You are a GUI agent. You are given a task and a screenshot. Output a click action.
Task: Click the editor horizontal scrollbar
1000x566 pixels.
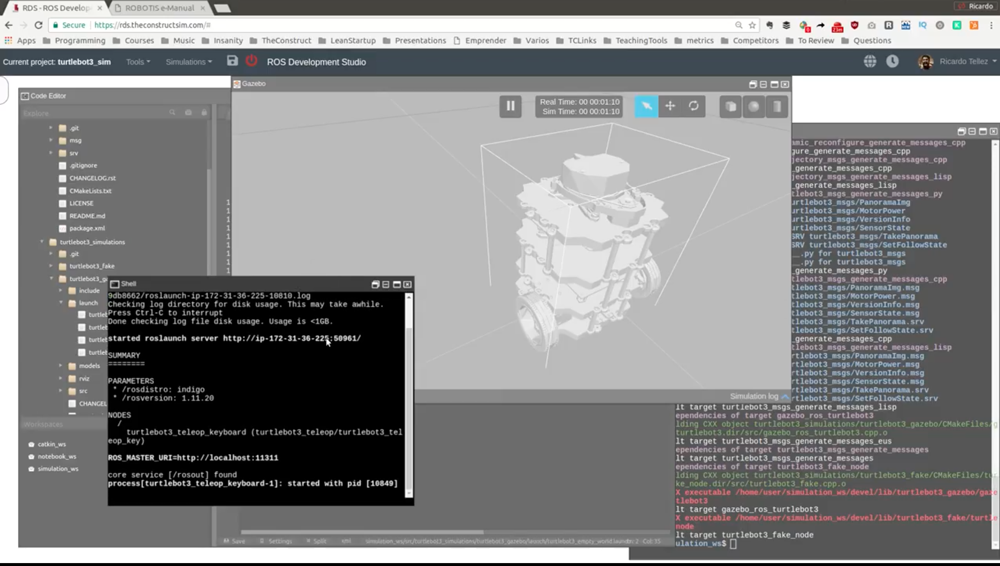362,532
